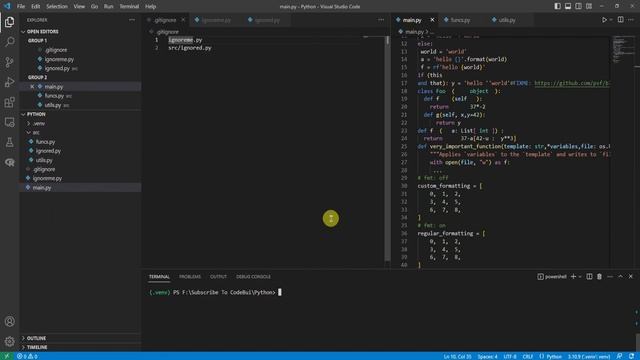Select Python interpreter 3.10.9 in status bar
Image resolution: width=640 pixels, height=360 pixels.
point(589,356)
